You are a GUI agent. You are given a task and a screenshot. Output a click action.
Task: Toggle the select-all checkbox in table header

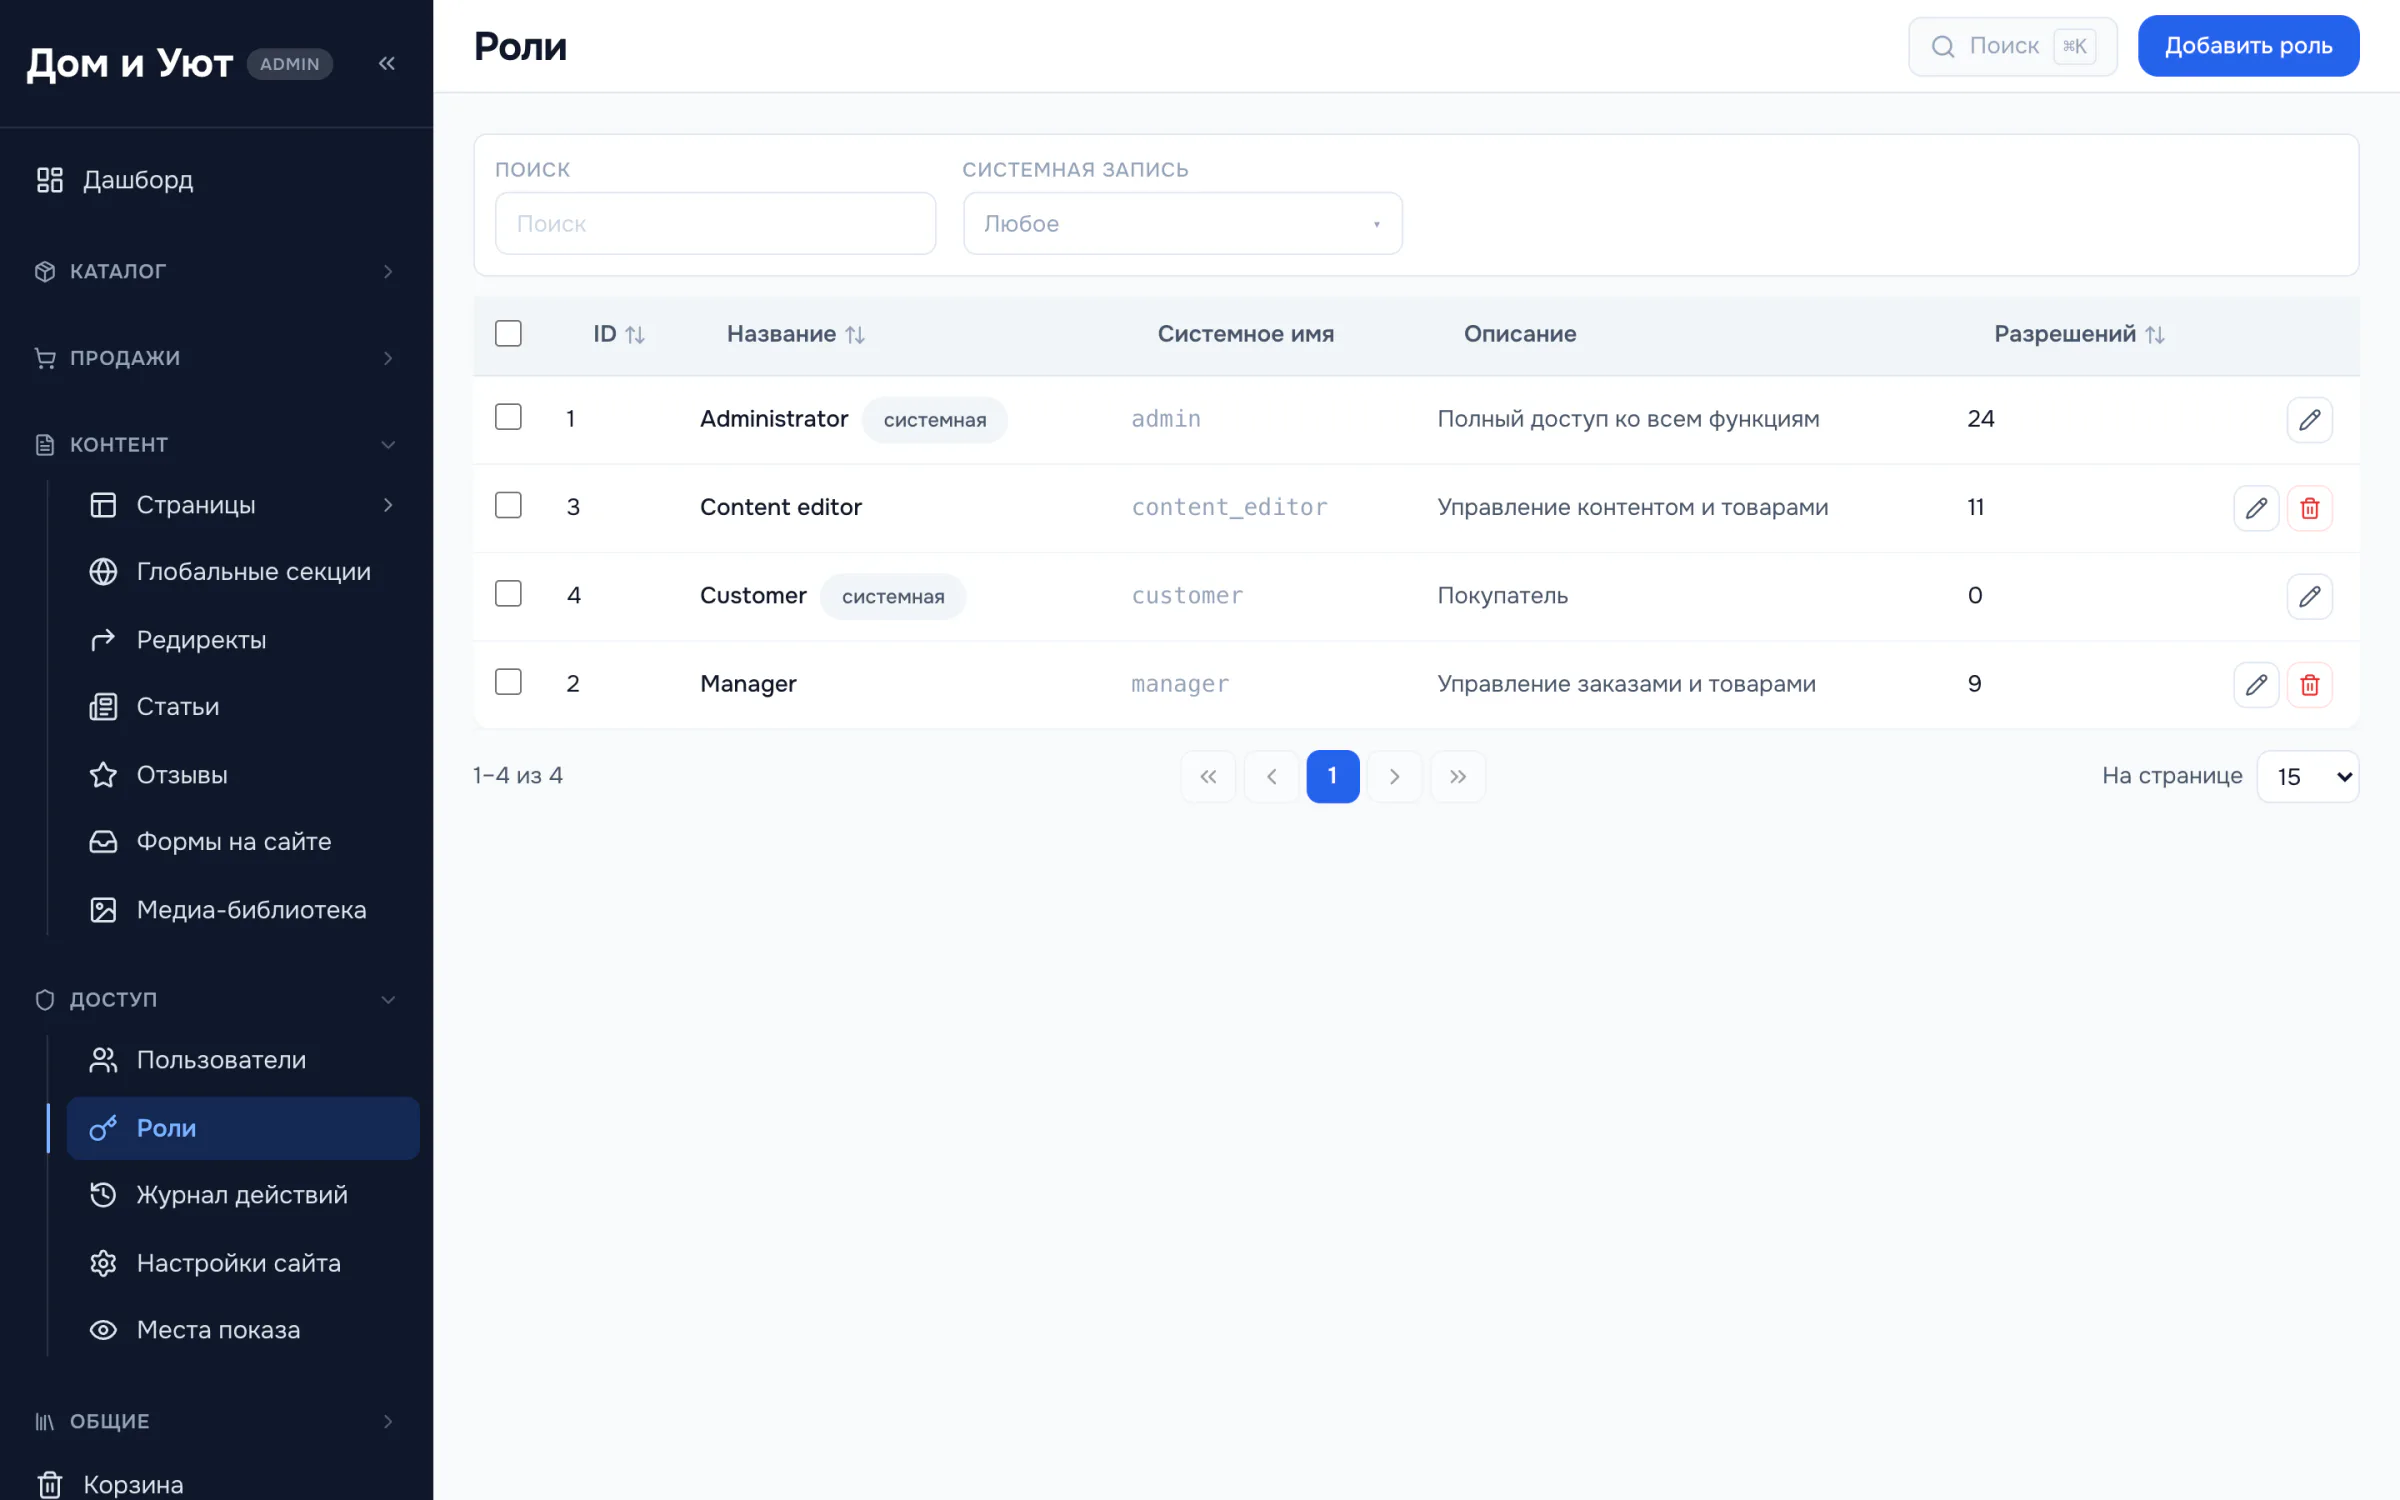pyautogui.click(x=508, y=333)
